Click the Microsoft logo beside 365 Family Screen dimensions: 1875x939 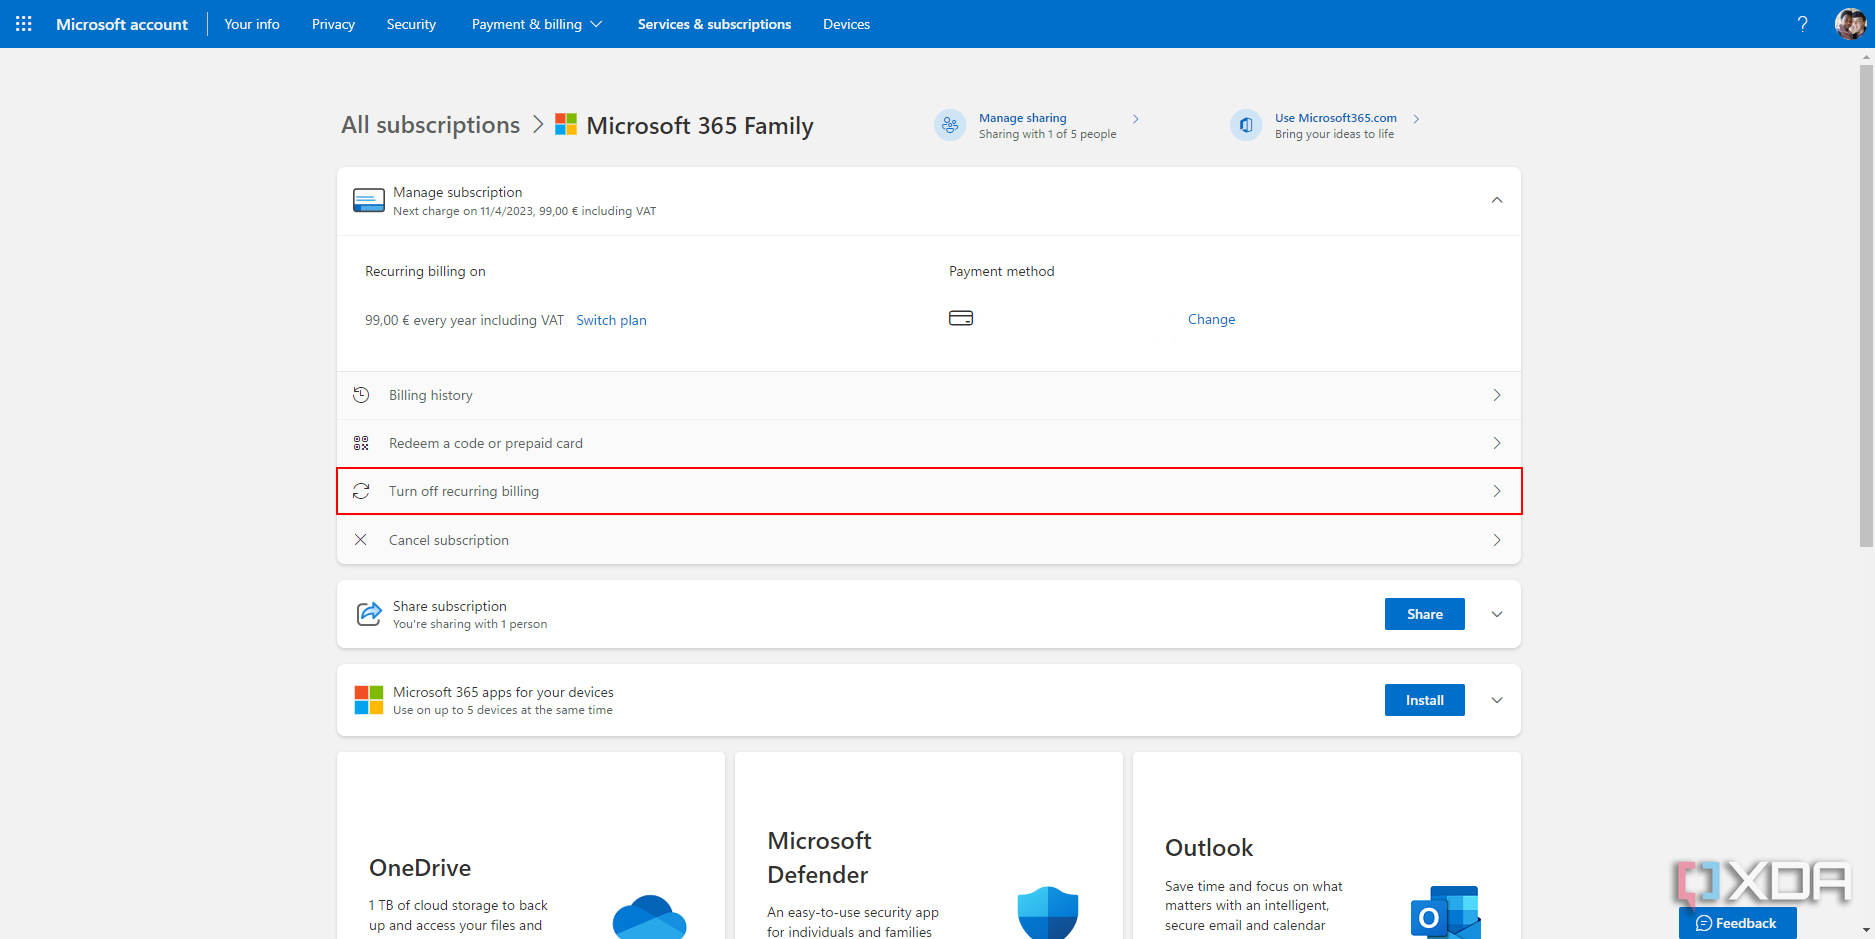tap(566, 124)
